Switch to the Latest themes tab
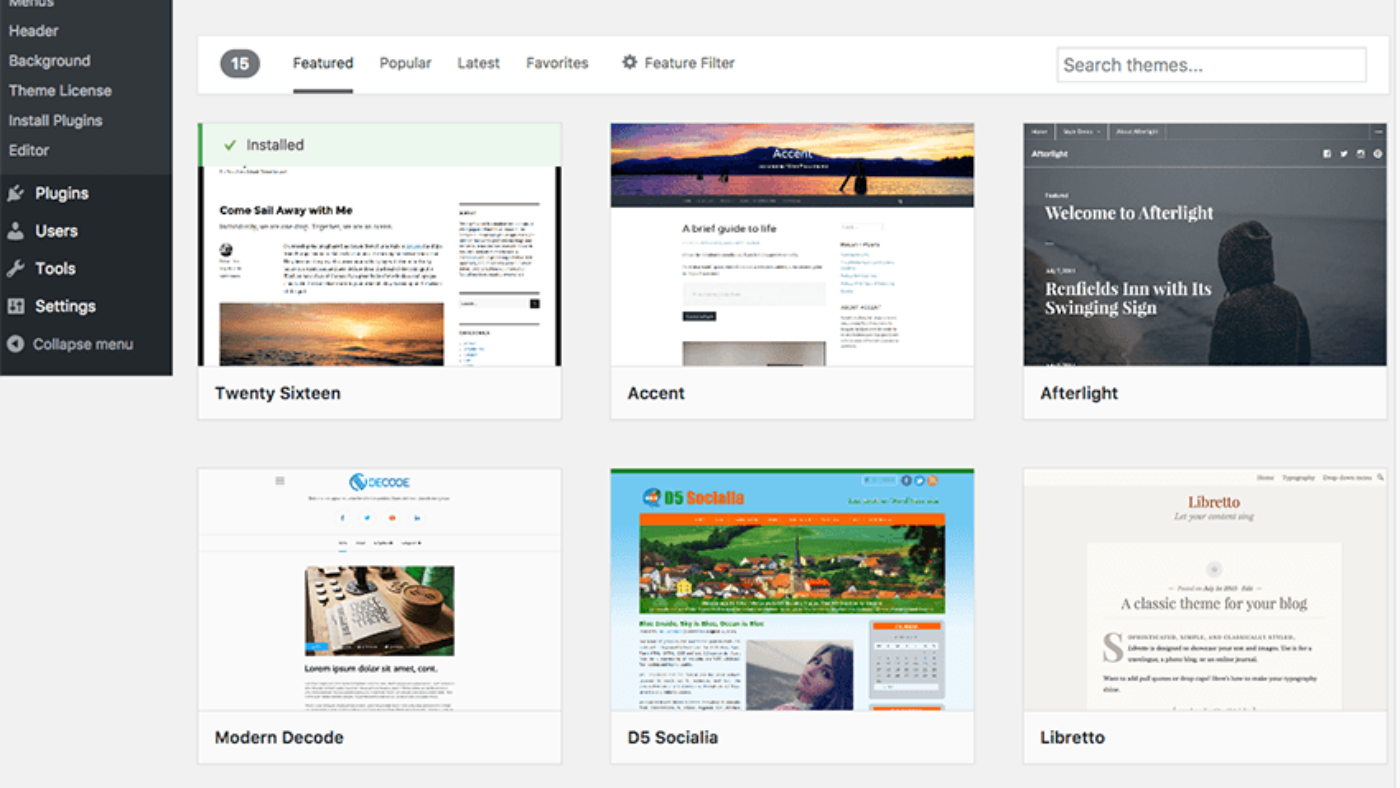 click(478, 63)
